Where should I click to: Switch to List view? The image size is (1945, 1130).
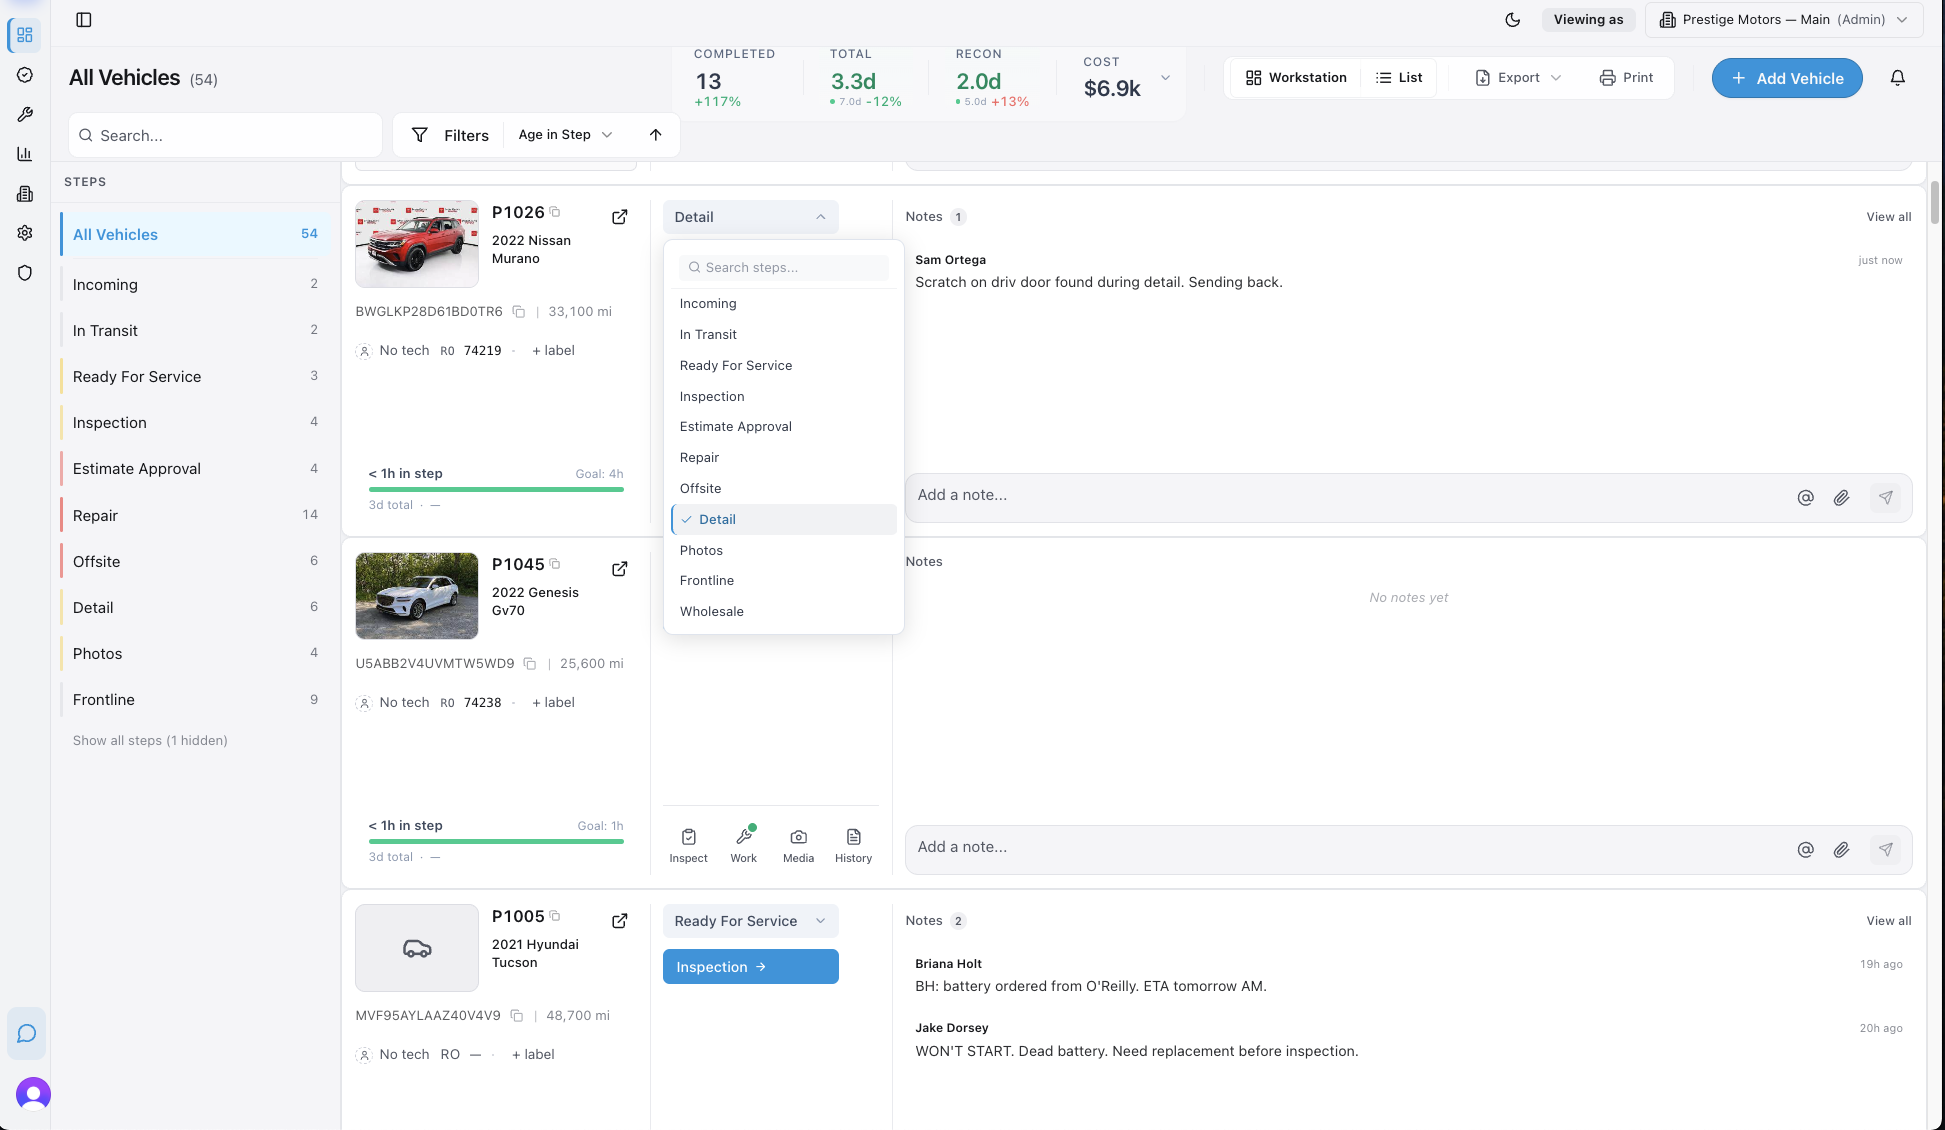point(1399,78)
